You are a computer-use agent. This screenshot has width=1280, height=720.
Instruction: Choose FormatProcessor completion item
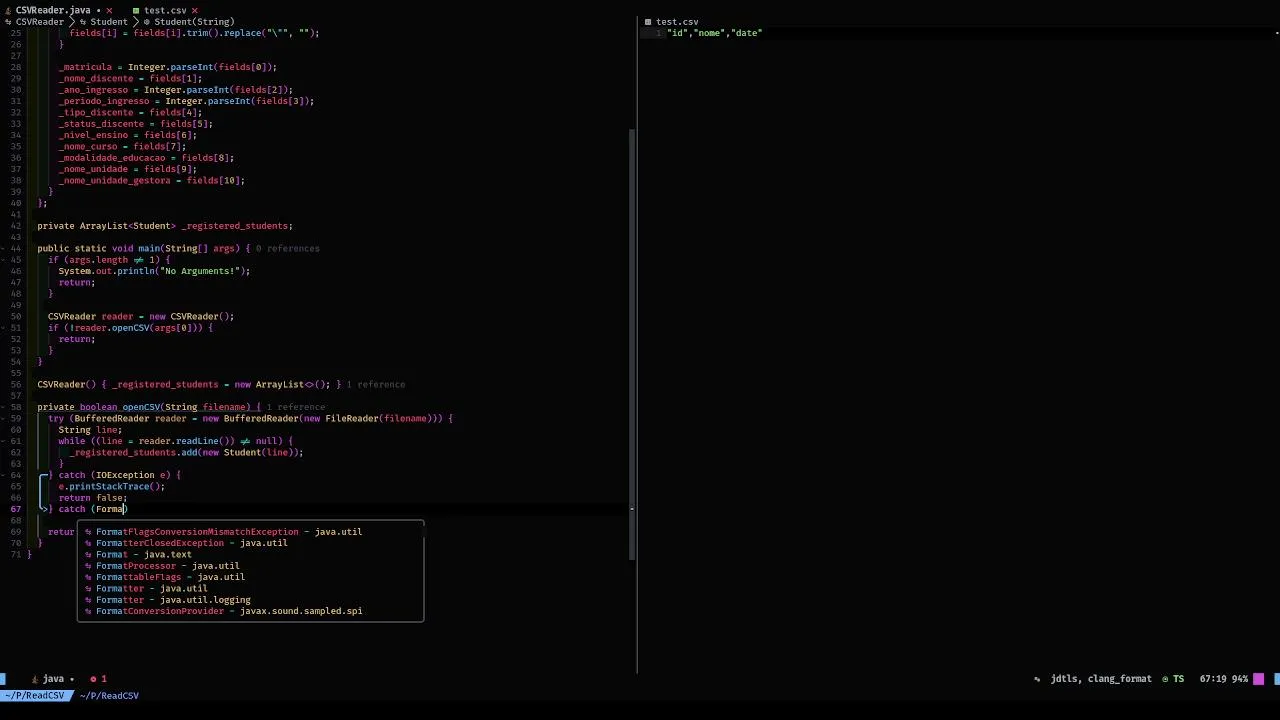pyautogui.click(x=250, y=566)
